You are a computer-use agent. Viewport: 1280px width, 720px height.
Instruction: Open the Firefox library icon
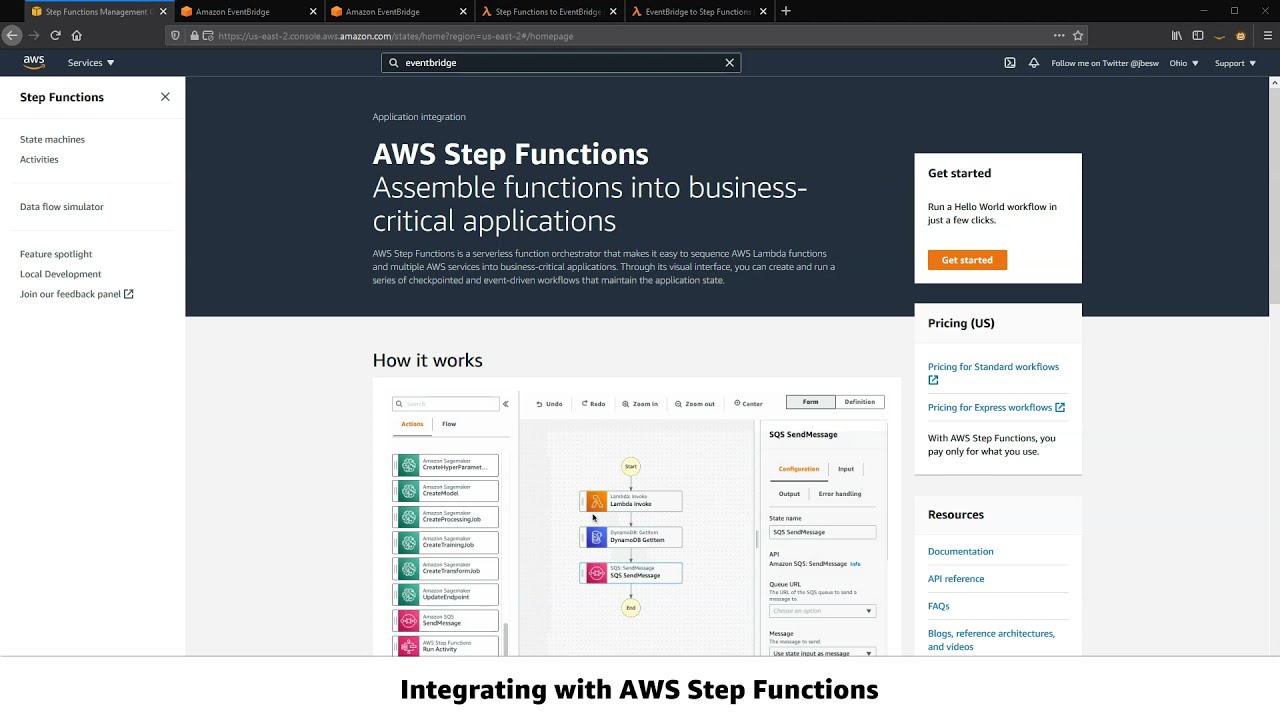[1177, 35]
